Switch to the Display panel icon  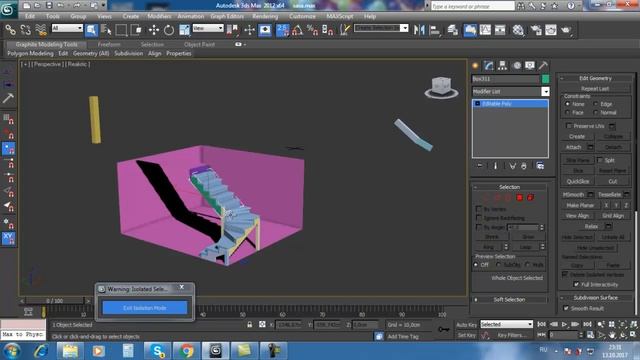pyautogui.click(x=530, y=65)
